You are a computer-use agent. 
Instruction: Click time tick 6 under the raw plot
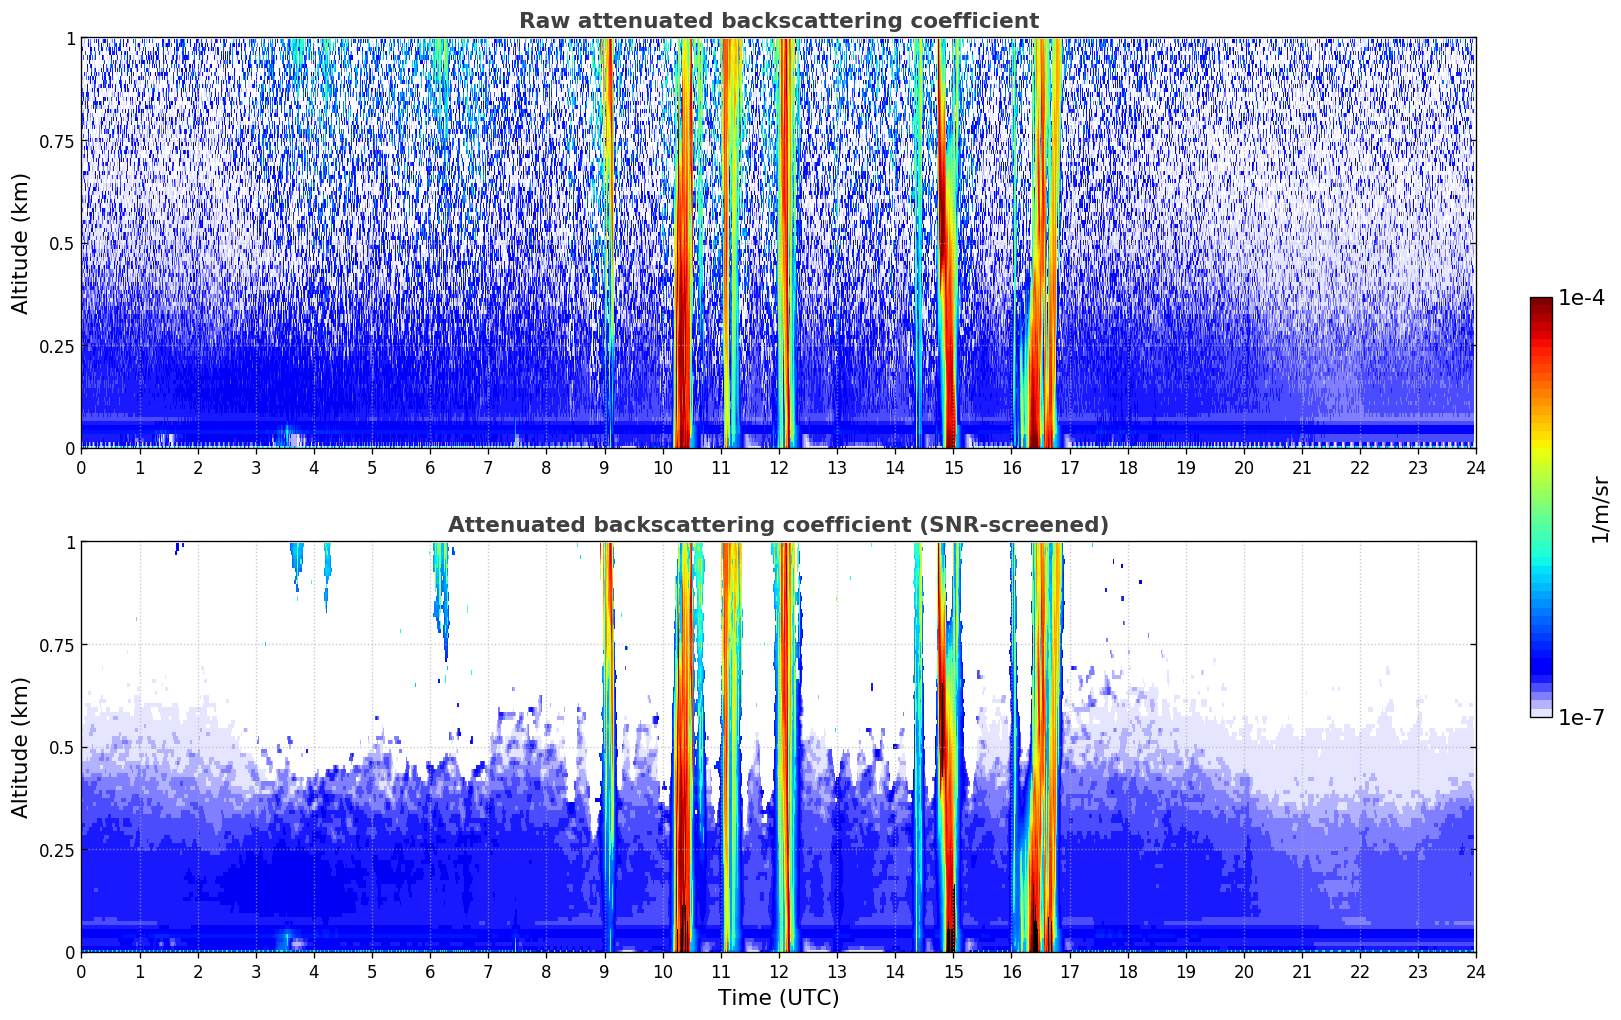tap(430, 467)
